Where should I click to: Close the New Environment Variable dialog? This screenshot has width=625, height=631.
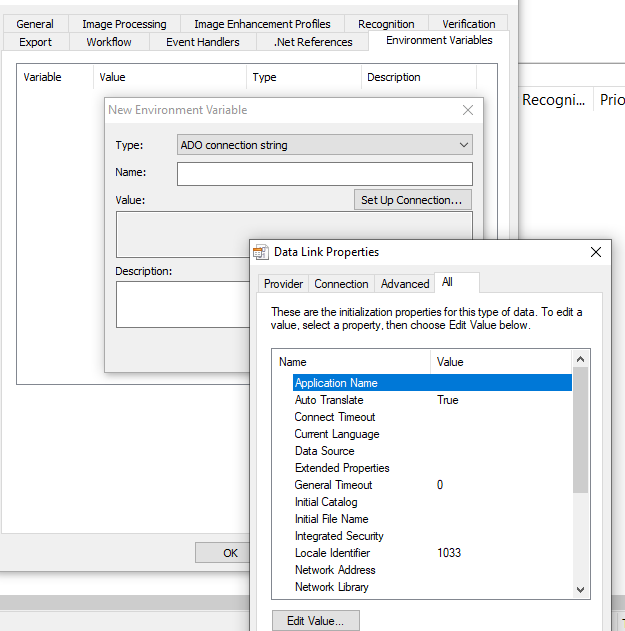468,110
